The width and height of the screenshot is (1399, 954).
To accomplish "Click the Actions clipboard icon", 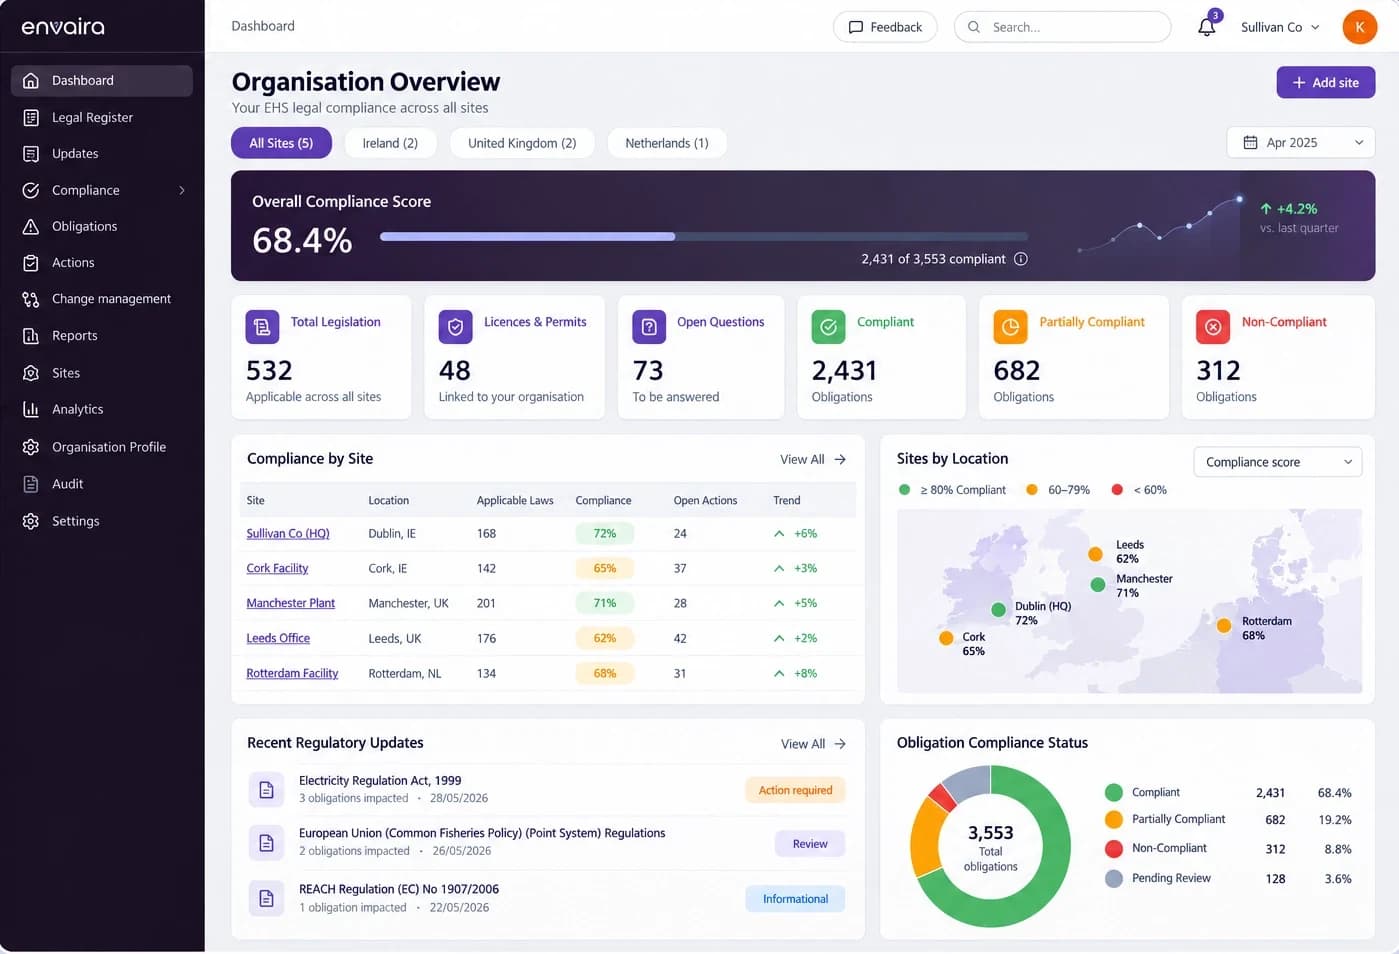I will coord(31,262).
